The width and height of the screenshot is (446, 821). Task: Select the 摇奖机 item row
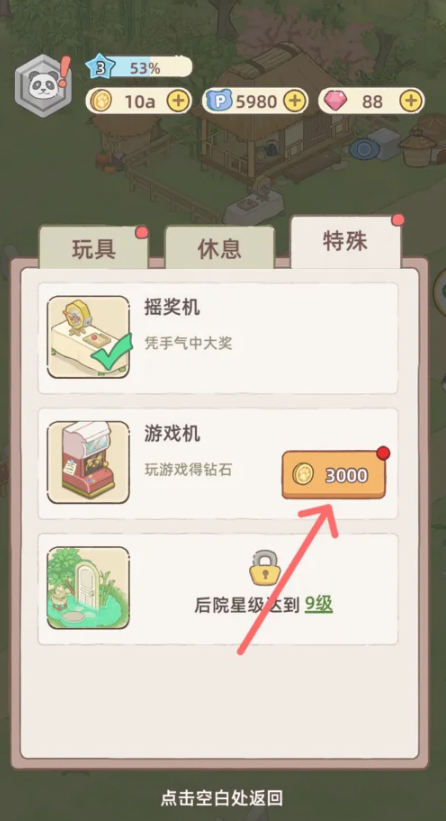[218, 338]
